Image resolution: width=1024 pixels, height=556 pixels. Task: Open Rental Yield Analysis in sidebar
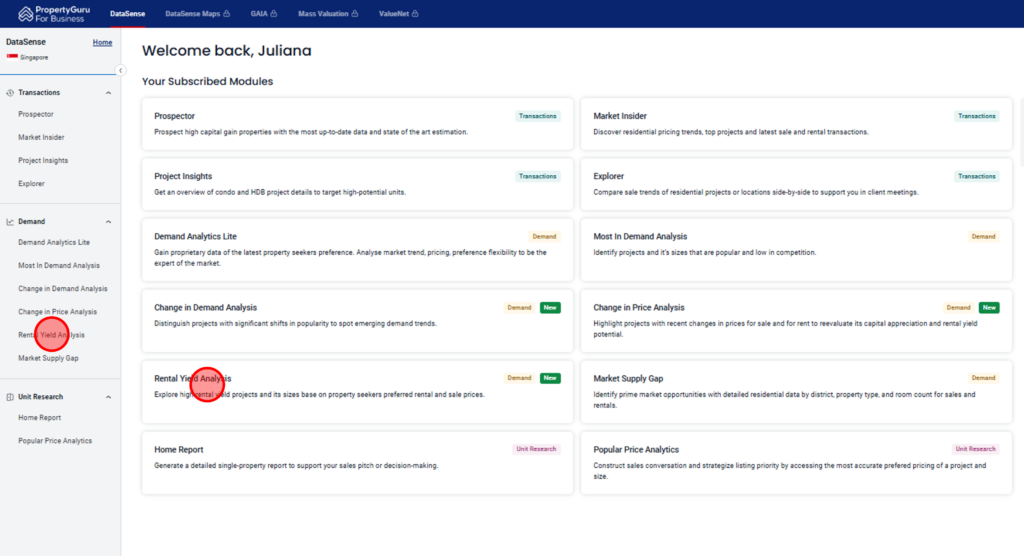pyautogui.click(x=52, y=335)
